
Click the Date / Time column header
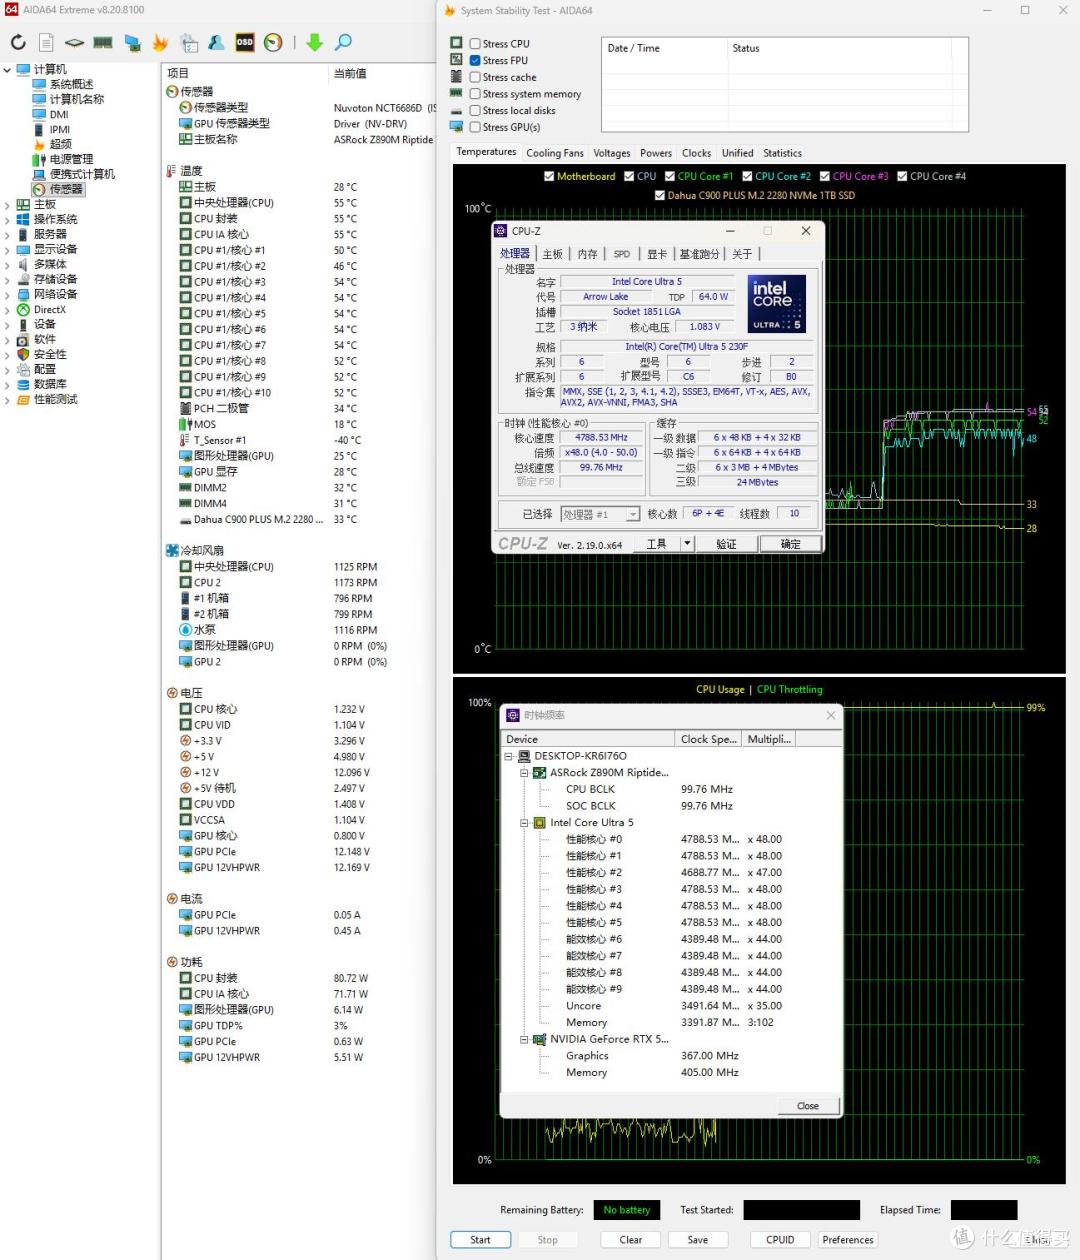pos(664,48)
